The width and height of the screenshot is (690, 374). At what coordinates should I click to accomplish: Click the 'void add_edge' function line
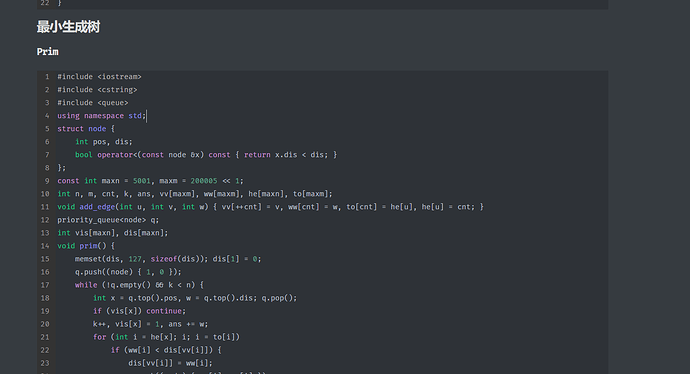point(271,207)
